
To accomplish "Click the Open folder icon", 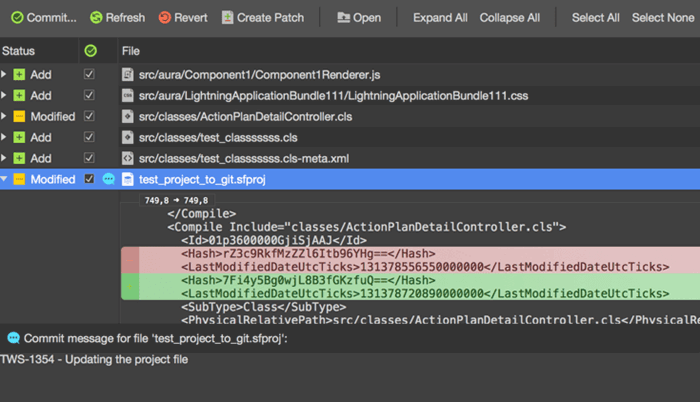I will point(343,18).
